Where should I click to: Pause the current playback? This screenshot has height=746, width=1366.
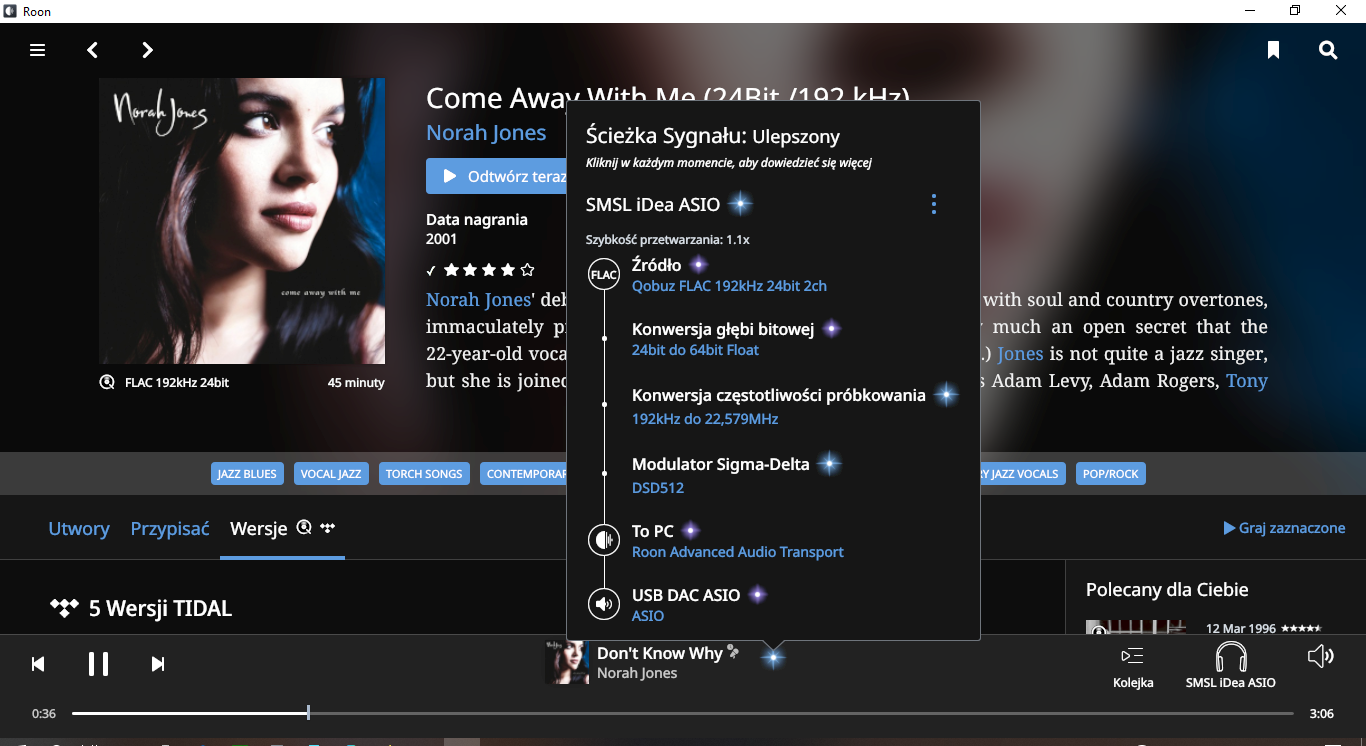pos(98,664)
